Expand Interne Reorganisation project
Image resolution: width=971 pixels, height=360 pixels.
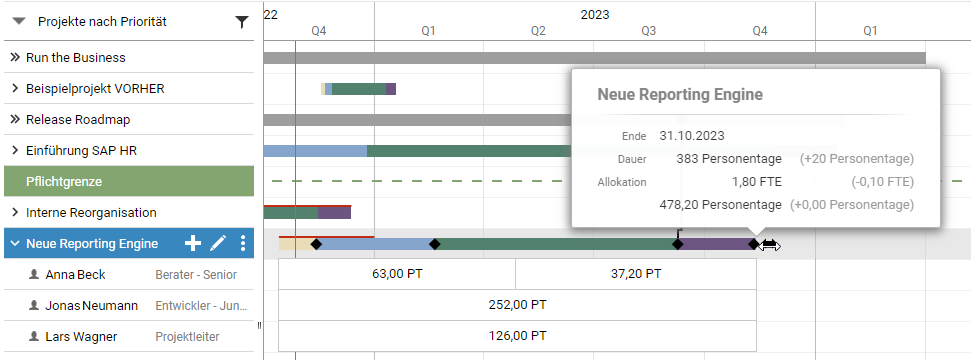tap(15, 213)
